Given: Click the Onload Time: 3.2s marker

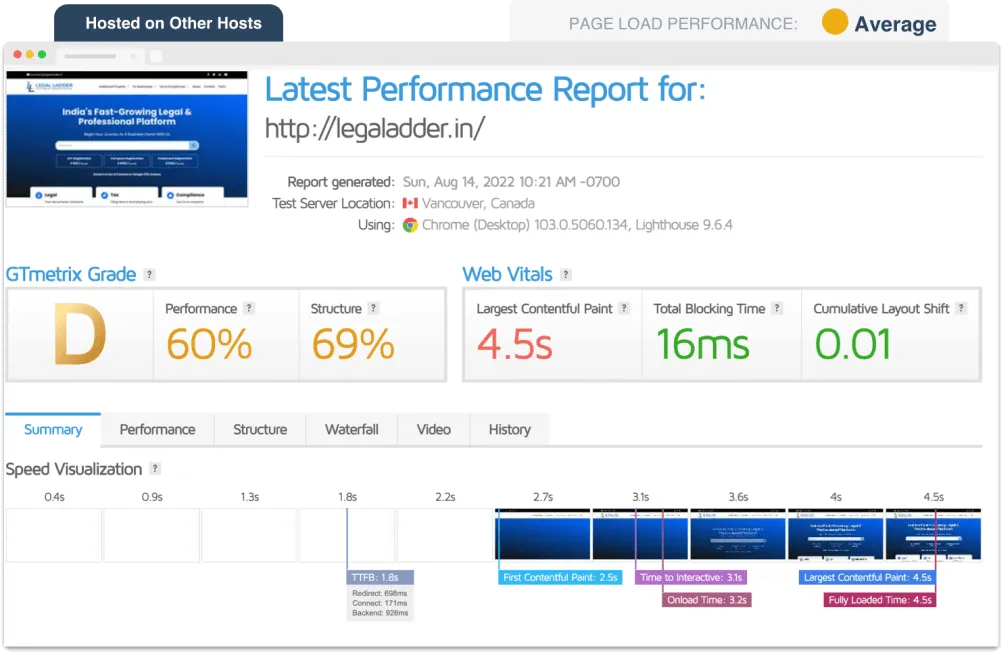Looking at the screenshot, I should pos(707,600).
